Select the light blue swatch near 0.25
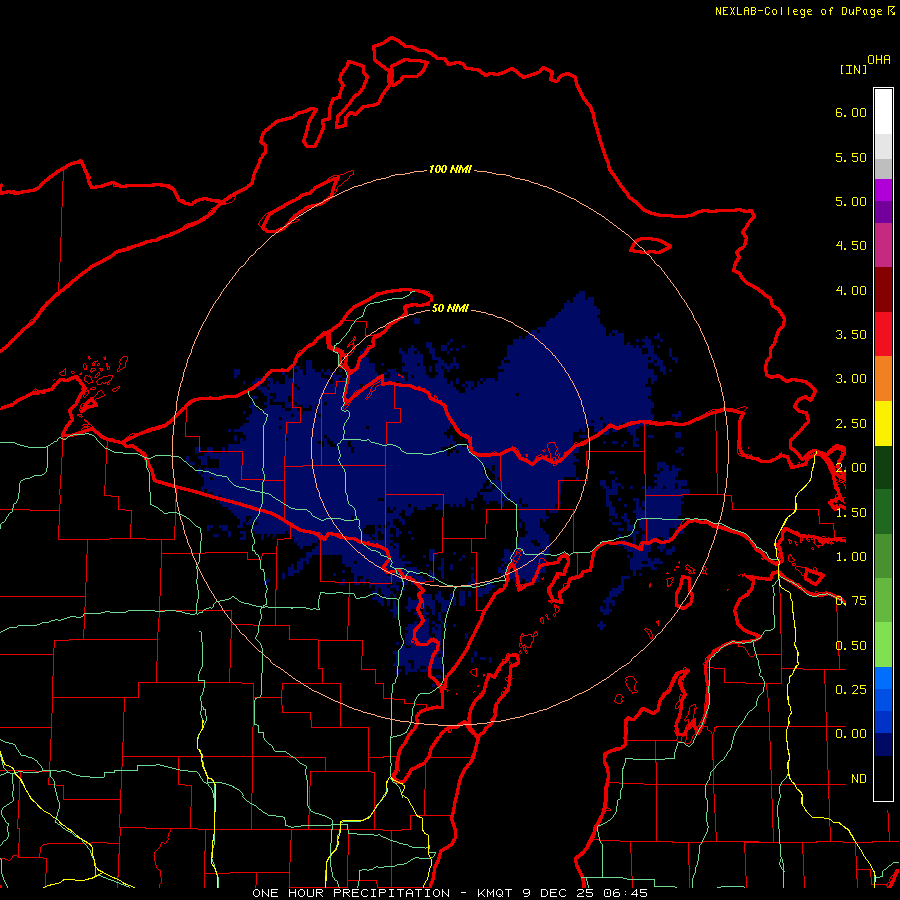The width and height of the screenshot is (900, 900). pos(883,678)
